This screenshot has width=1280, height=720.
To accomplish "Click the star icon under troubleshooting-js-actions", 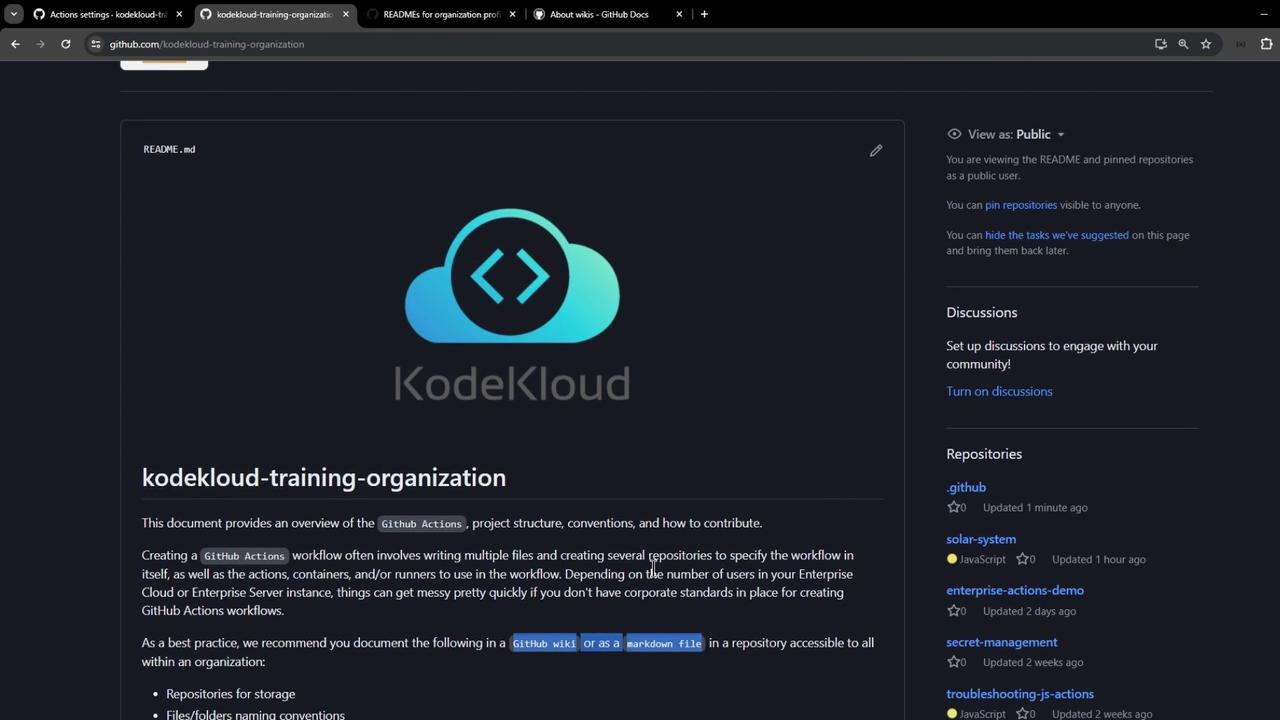I will 1022,714.
